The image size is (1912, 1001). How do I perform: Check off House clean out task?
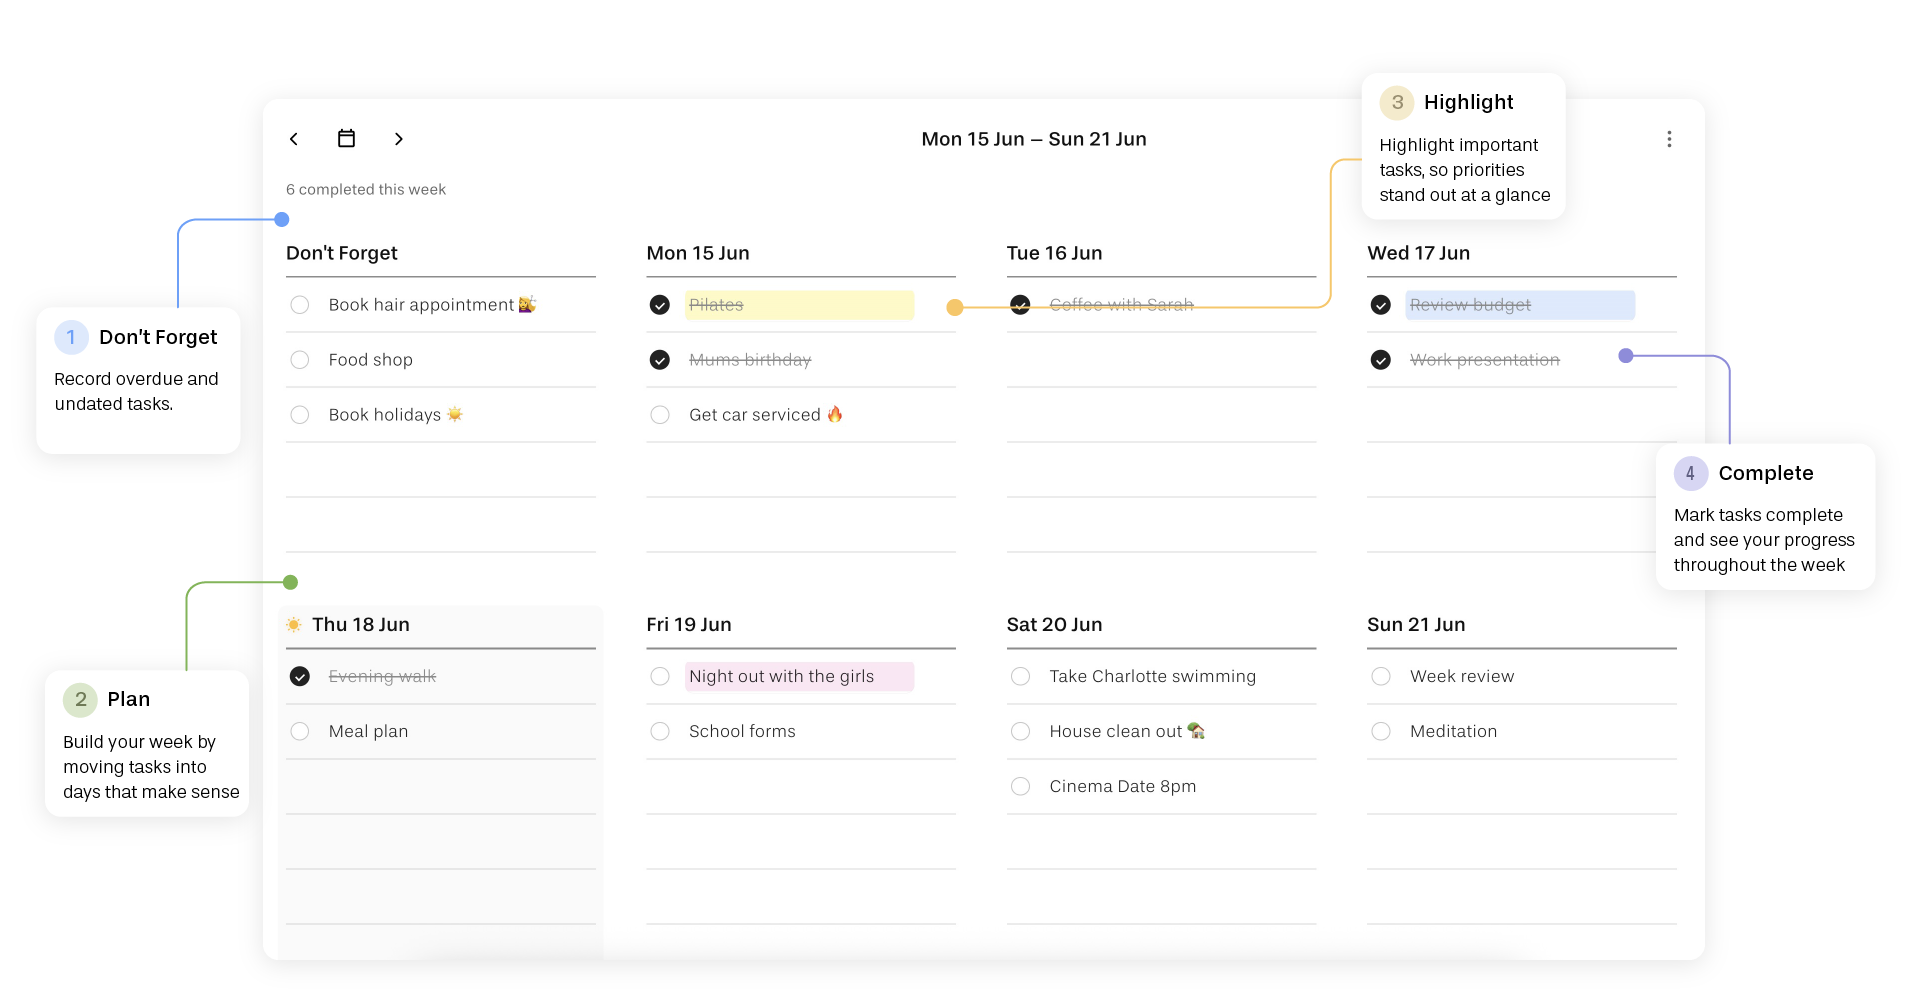[1020, 732]
